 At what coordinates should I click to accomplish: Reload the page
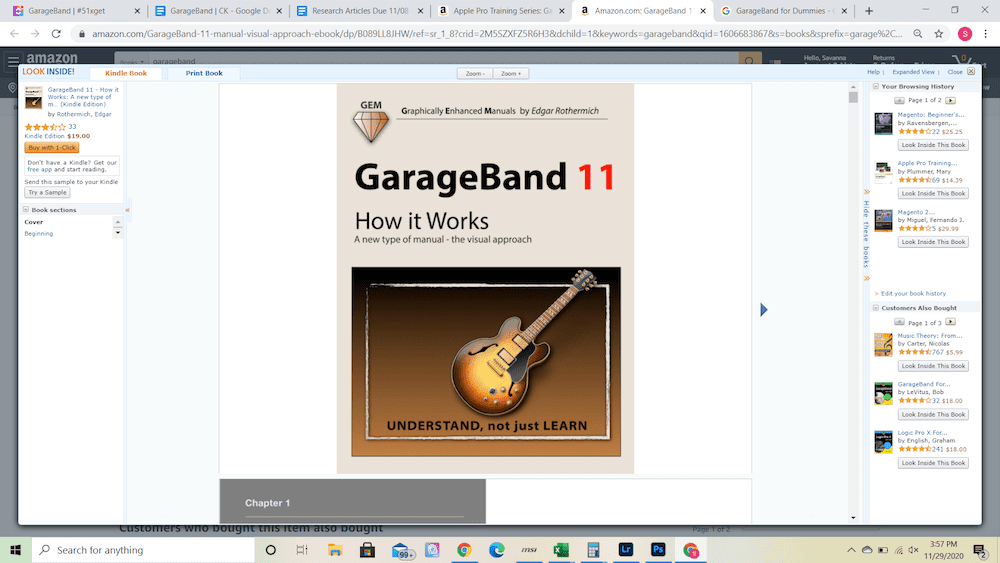click(56, 34)
